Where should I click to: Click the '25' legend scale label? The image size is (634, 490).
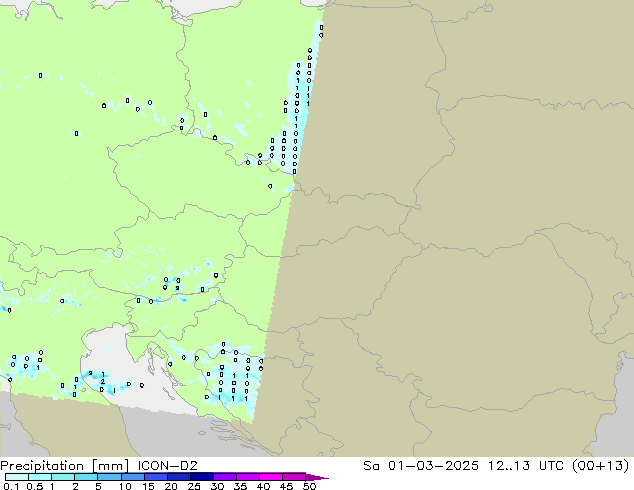tap(194, 486)
